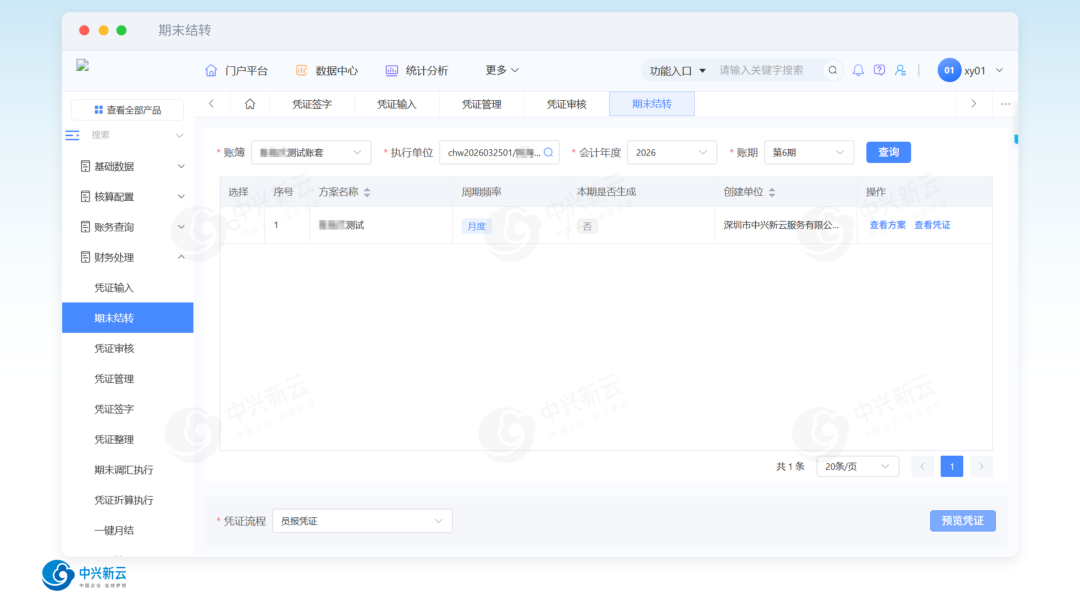This screenshot has width=1080, height=608.
Task: Go to page 1 in pagination
Action: coord(952,466)
